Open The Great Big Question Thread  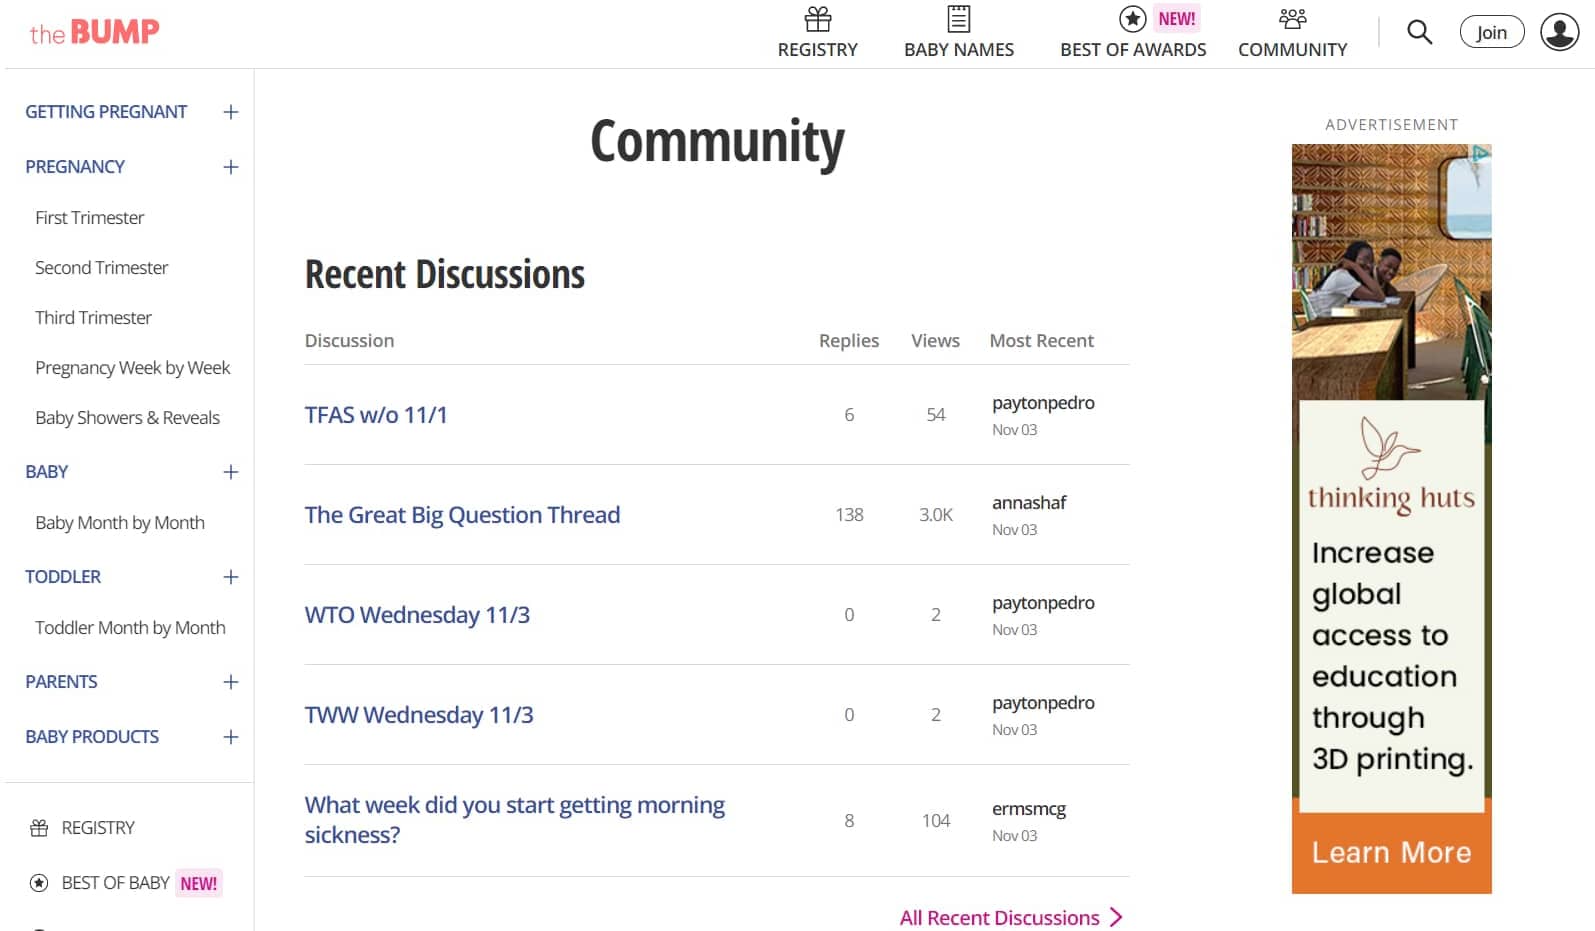pyautogui.click(x=462, y=515)
